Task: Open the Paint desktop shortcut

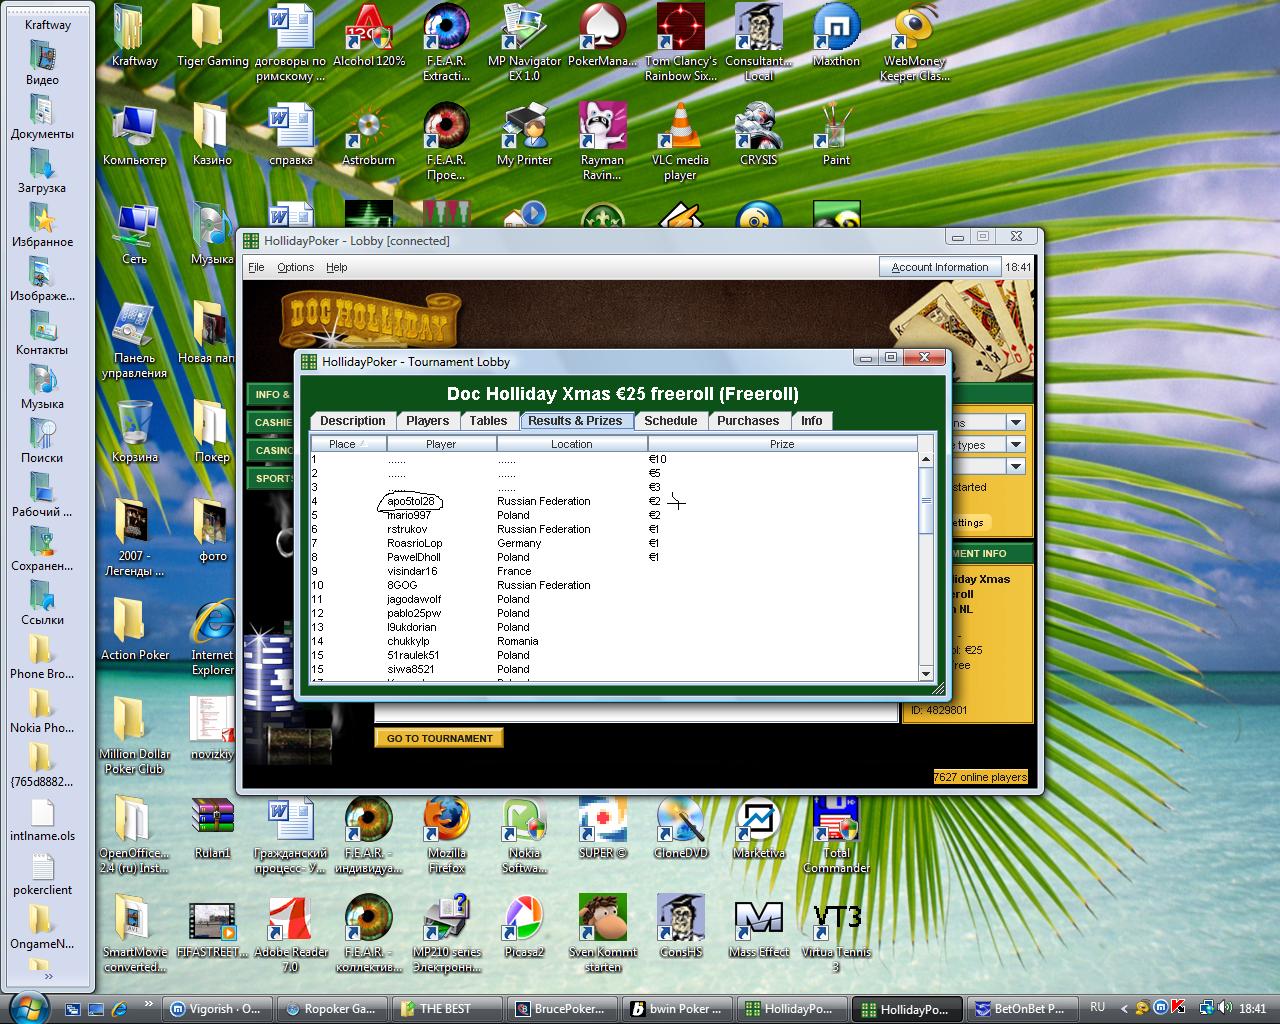Action: click(x=836, y=127)
